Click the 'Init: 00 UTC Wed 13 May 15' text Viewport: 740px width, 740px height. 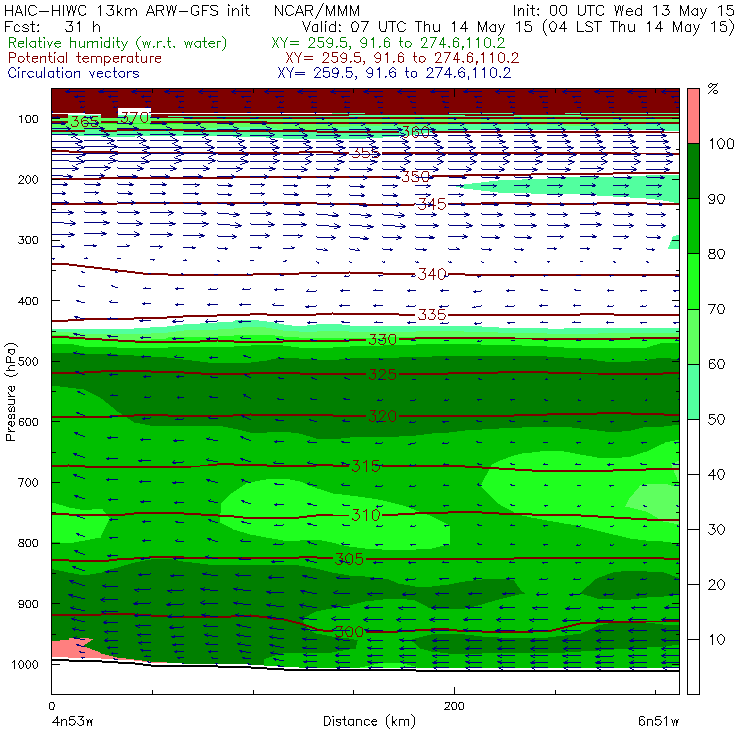623,10
